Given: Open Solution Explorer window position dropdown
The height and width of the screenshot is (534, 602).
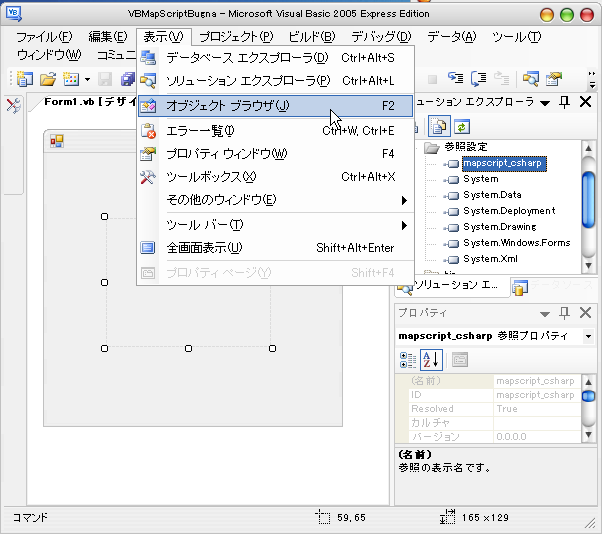Looking at the screenshot, I should [544, 103].
